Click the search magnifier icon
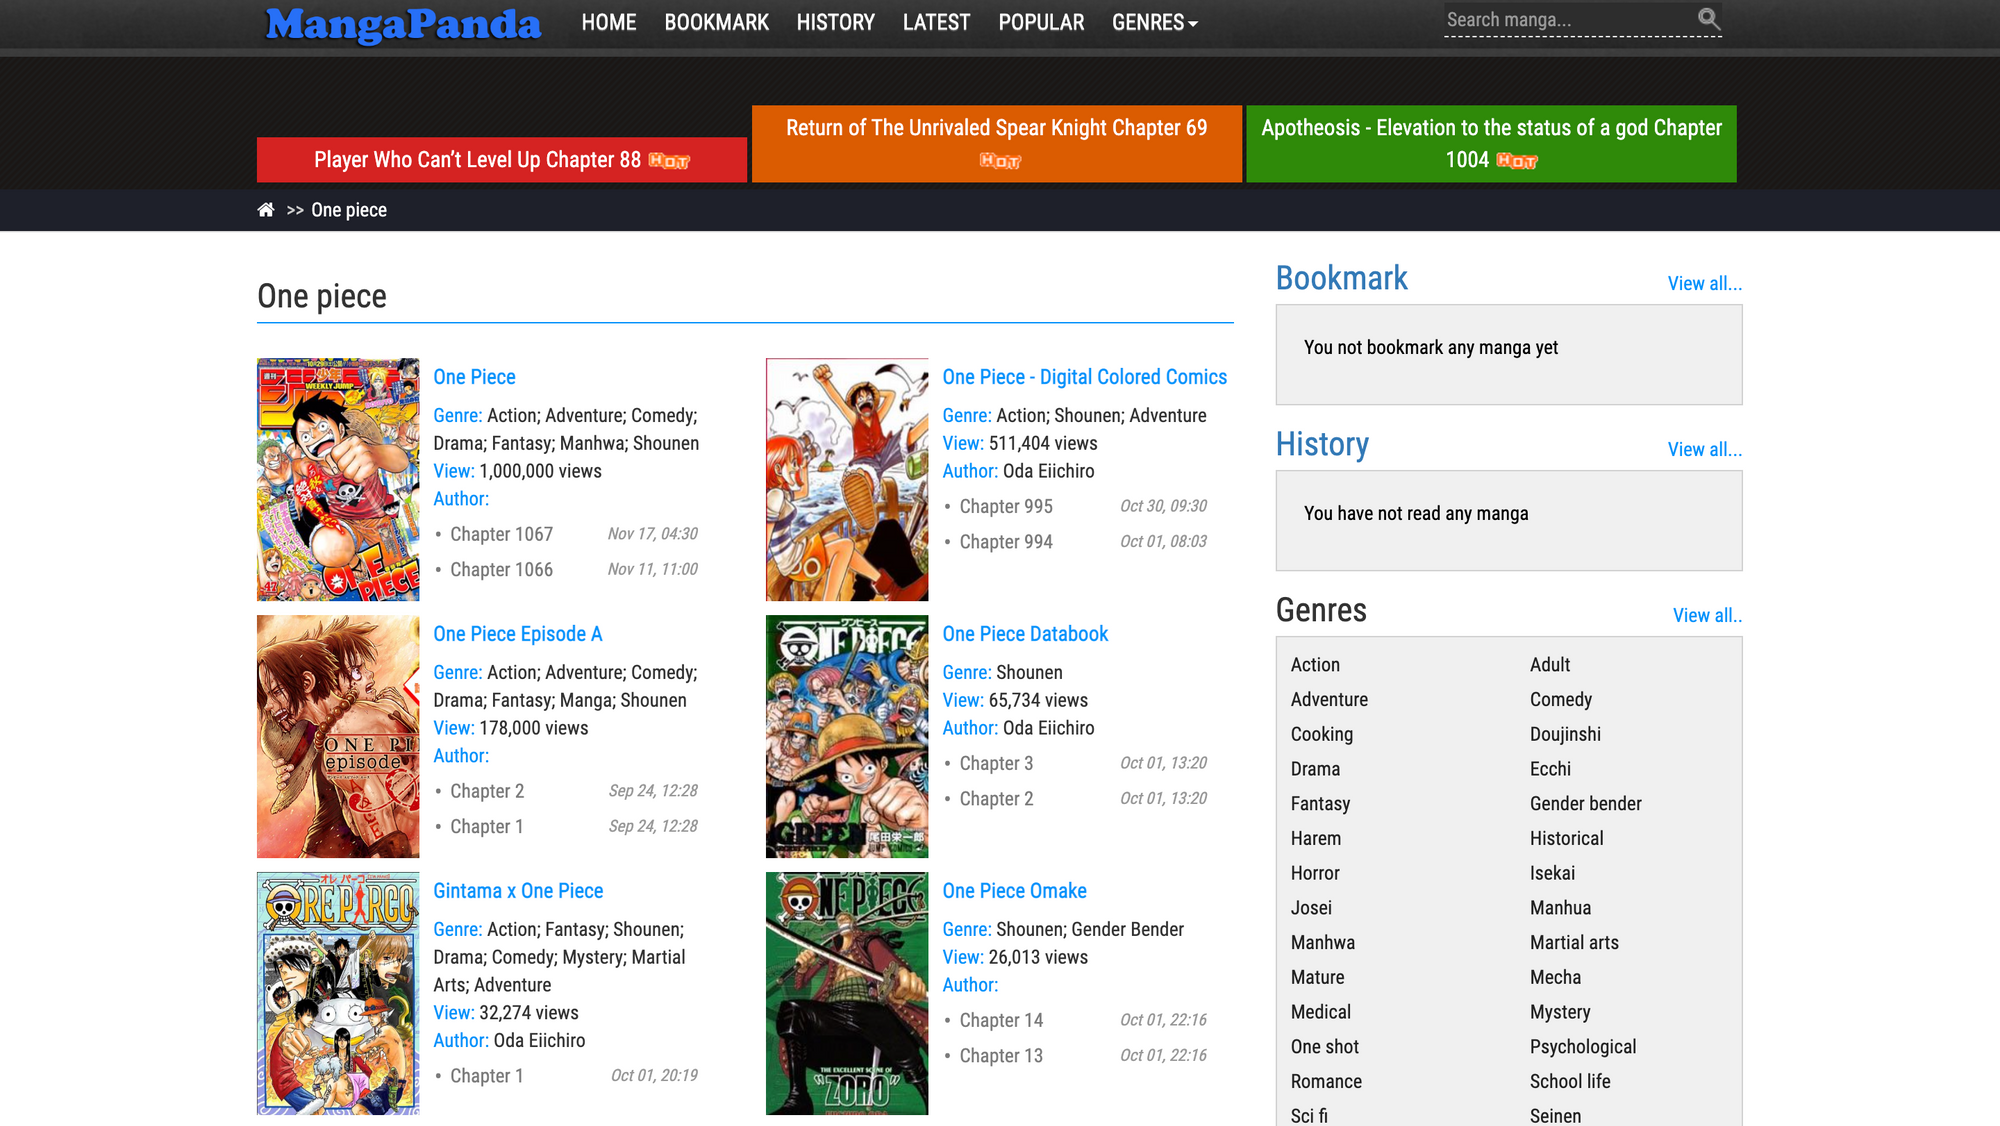The image size is (2000, 1126). tap(1708, 18)
